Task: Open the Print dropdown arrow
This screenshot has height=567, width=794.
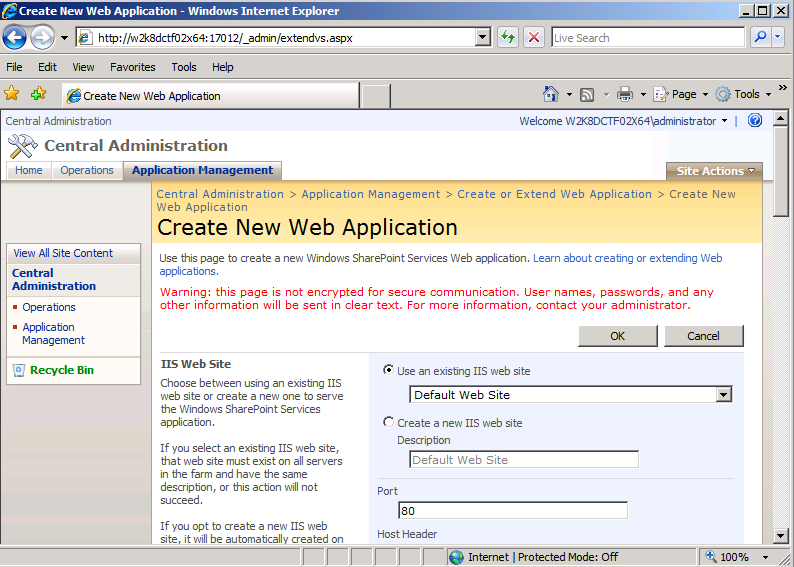Action: (644, 95)
